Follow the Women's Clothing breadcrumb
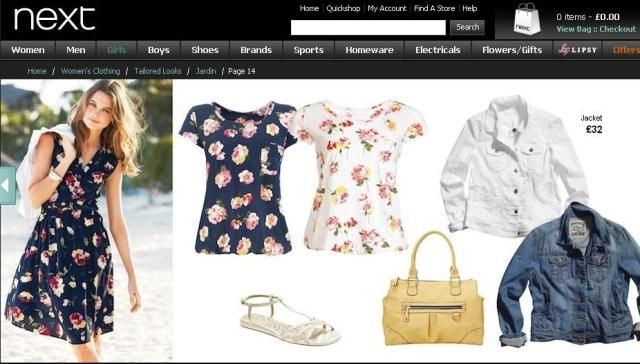Viewport: 640px width, 364px height. pyautogui.click(x=91, y=71)
